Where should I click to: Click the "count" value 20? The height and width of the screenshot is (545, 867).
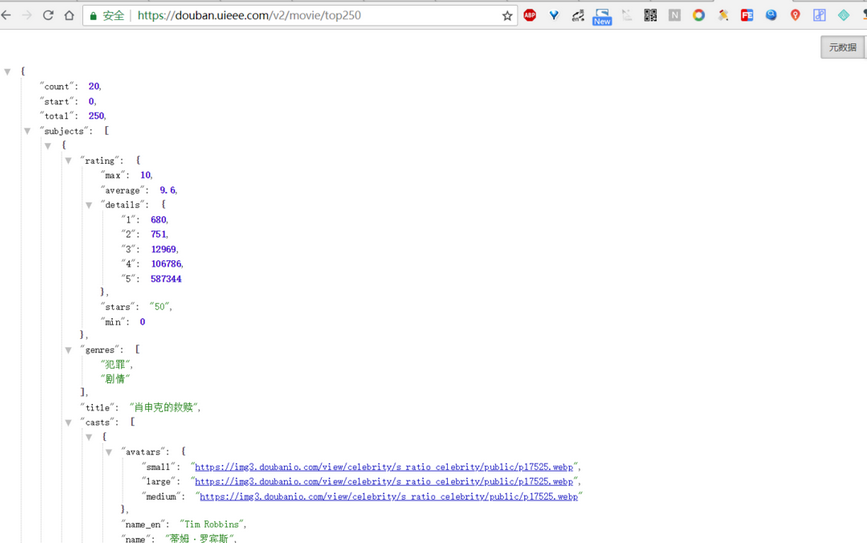(94, 86)
